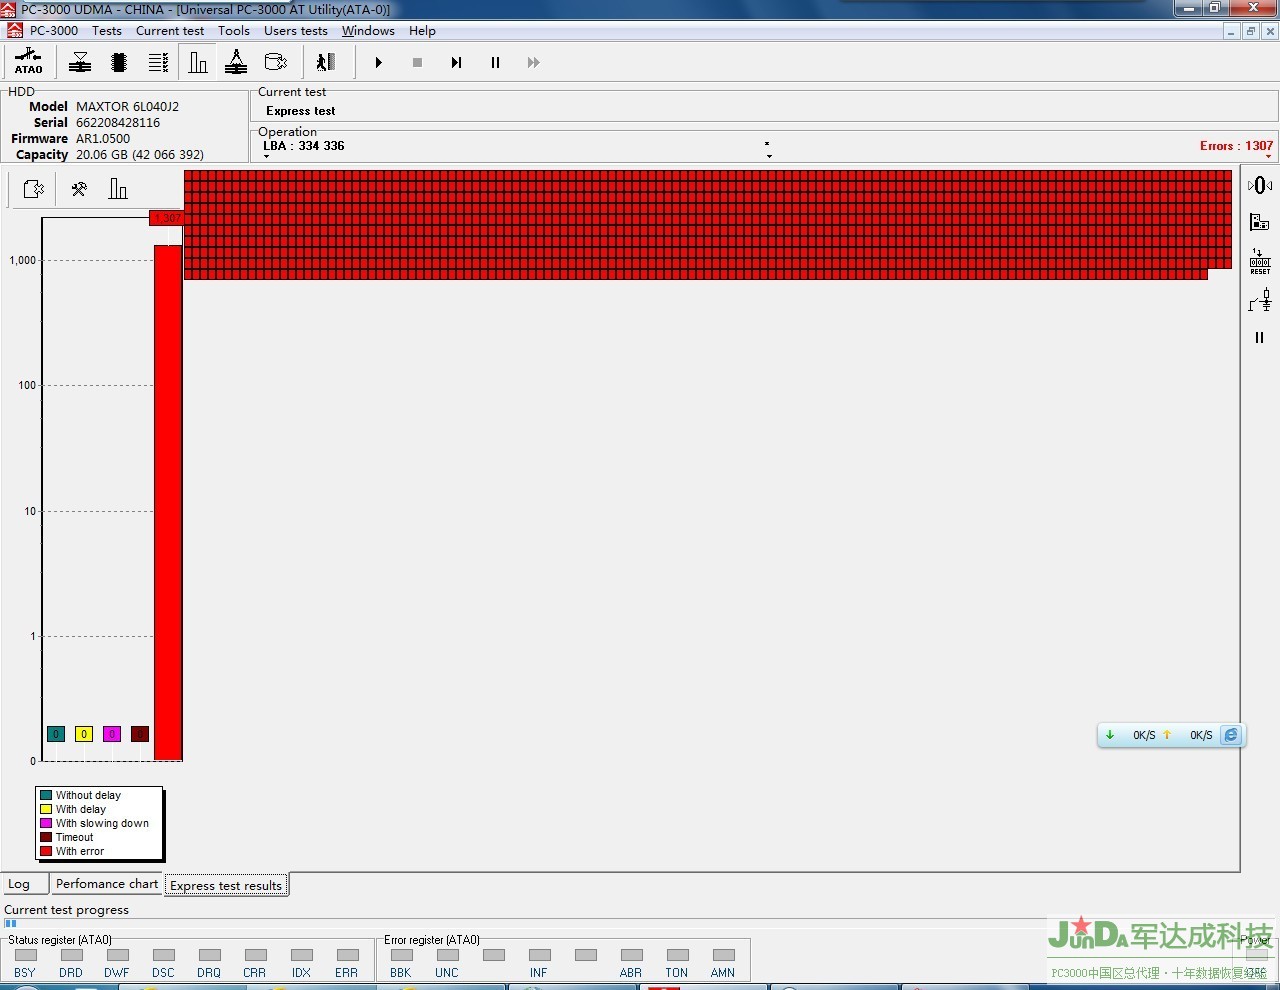Click the yellow upload arrow in speed widget

(1166, 735)
